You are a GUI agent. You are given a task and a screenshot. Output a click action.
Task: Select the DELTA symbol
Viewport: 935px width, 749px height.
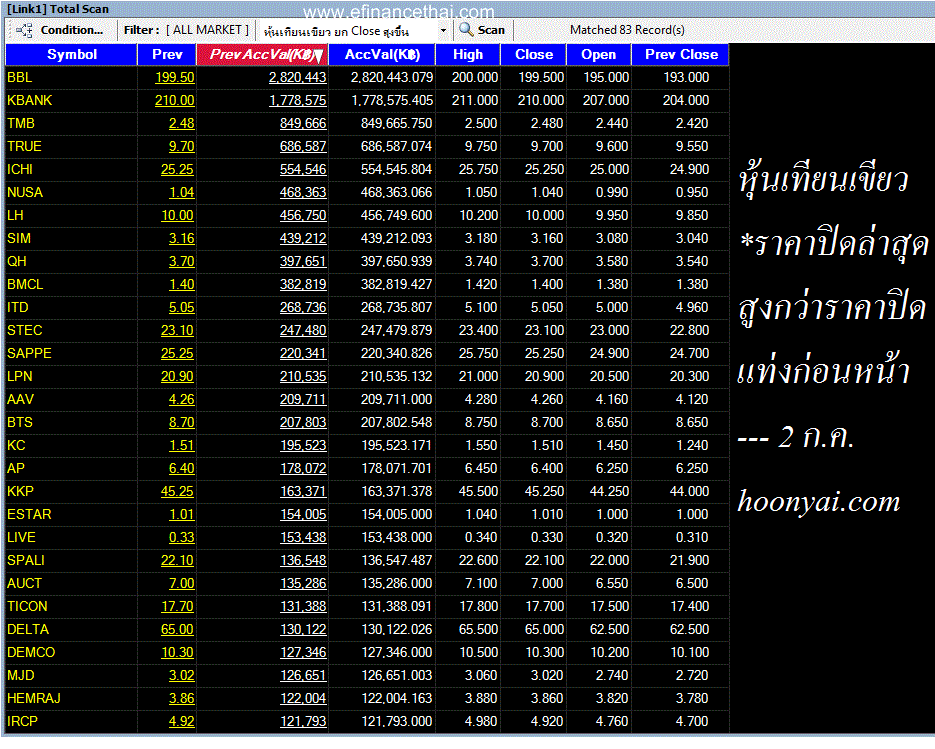pyautogui.click(x=28, y=629)
